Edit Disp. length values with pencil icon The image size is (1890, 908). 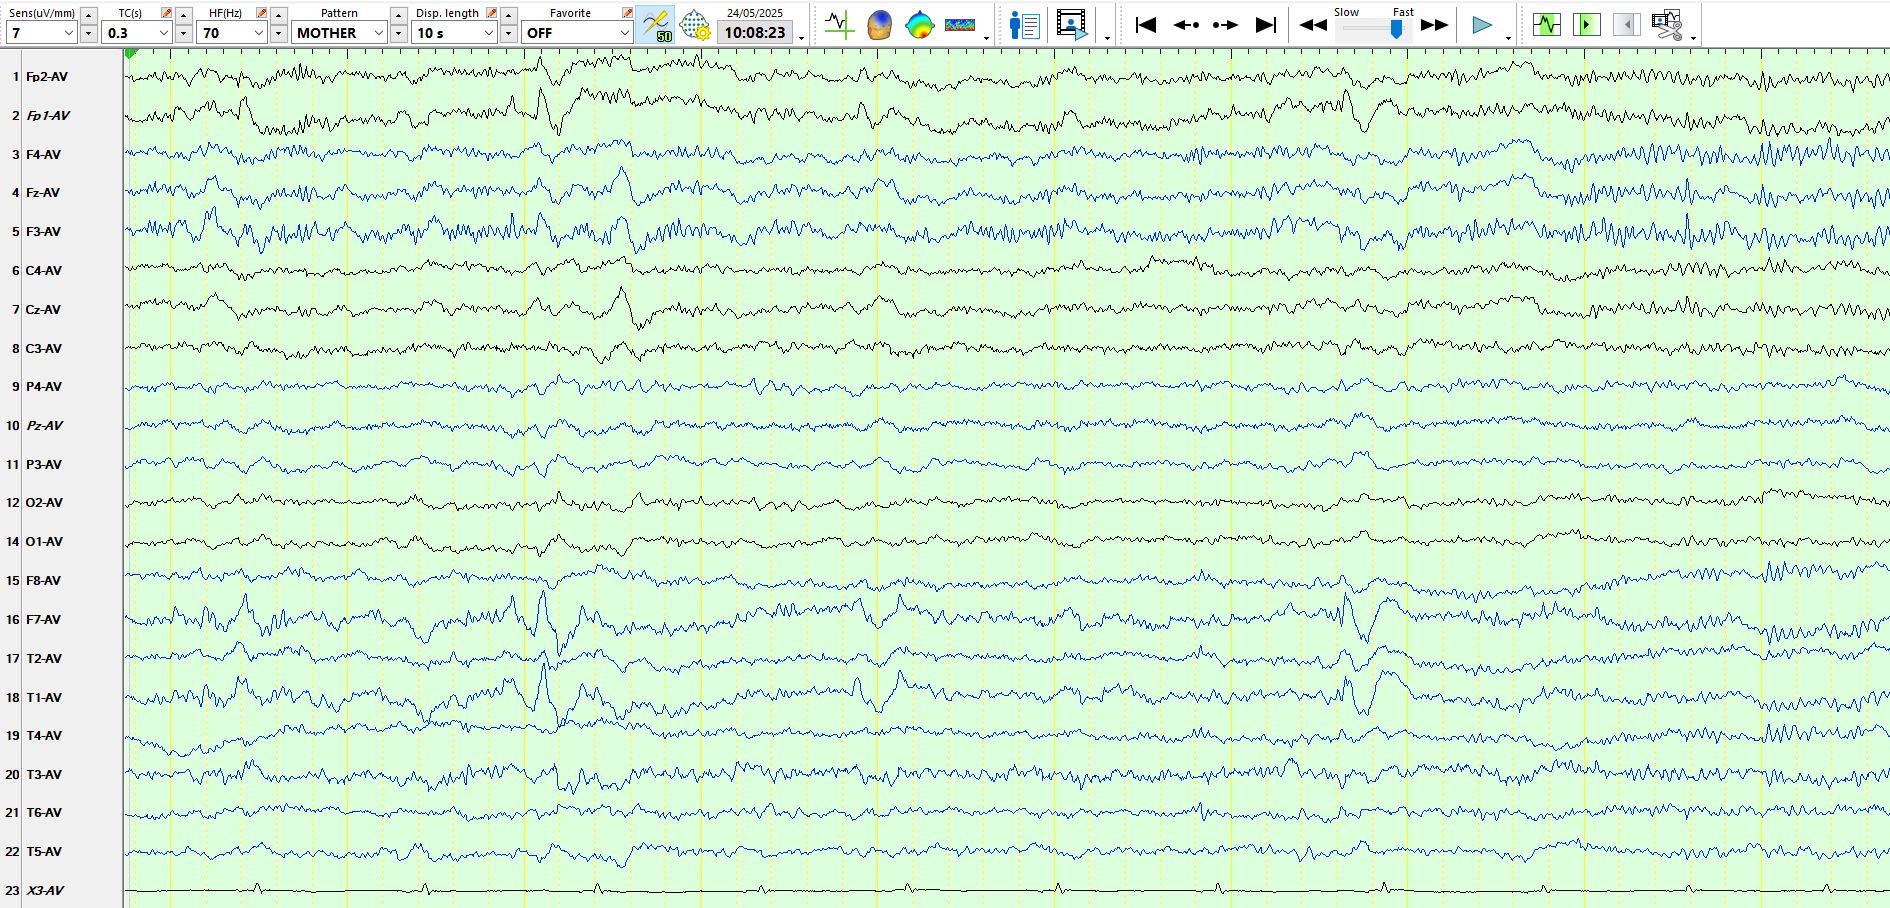click(491, 13)
